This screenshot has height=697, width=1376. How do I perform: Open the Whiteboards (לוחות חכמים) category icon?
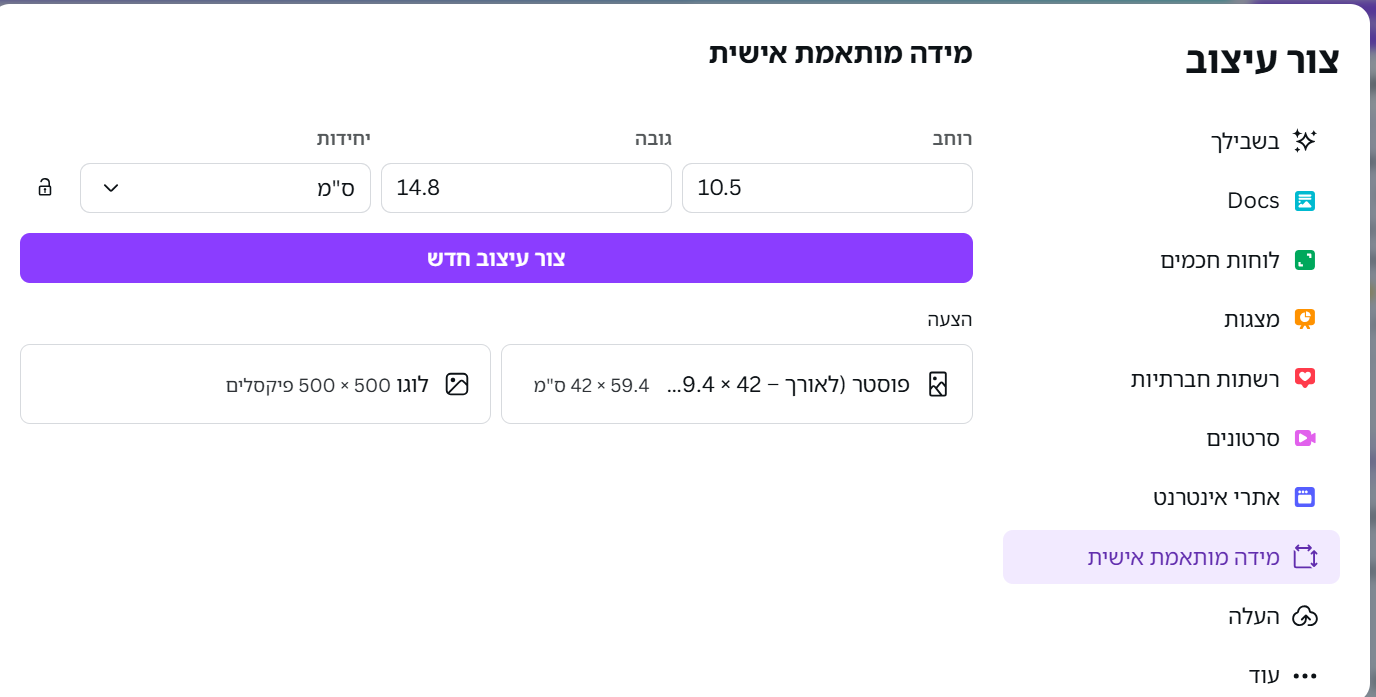click(1306, 259)
